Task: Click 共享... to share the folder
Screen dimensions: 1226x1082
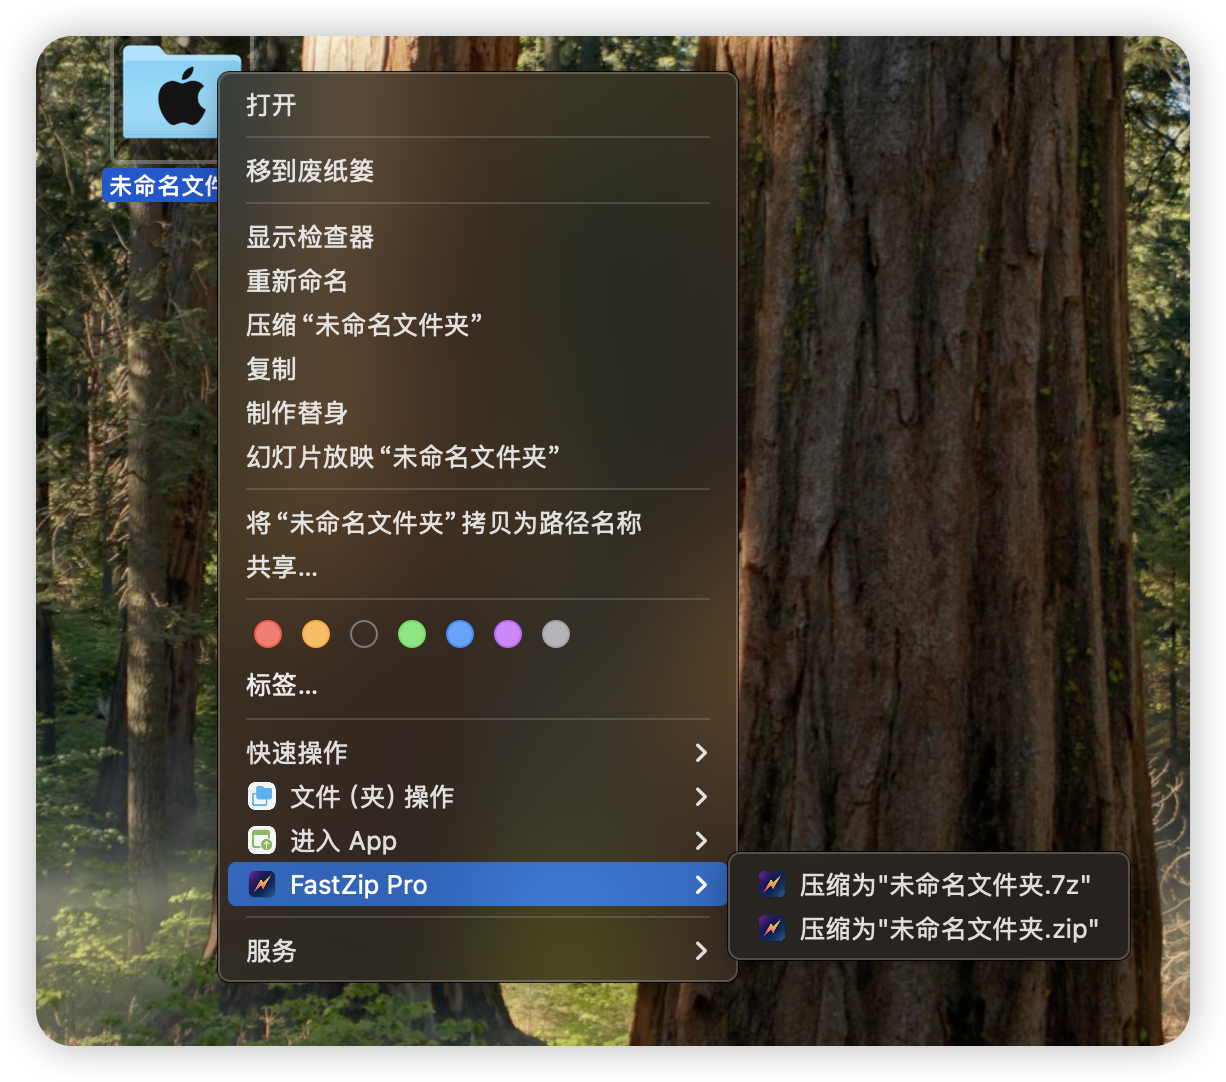Action: (282, 568)
